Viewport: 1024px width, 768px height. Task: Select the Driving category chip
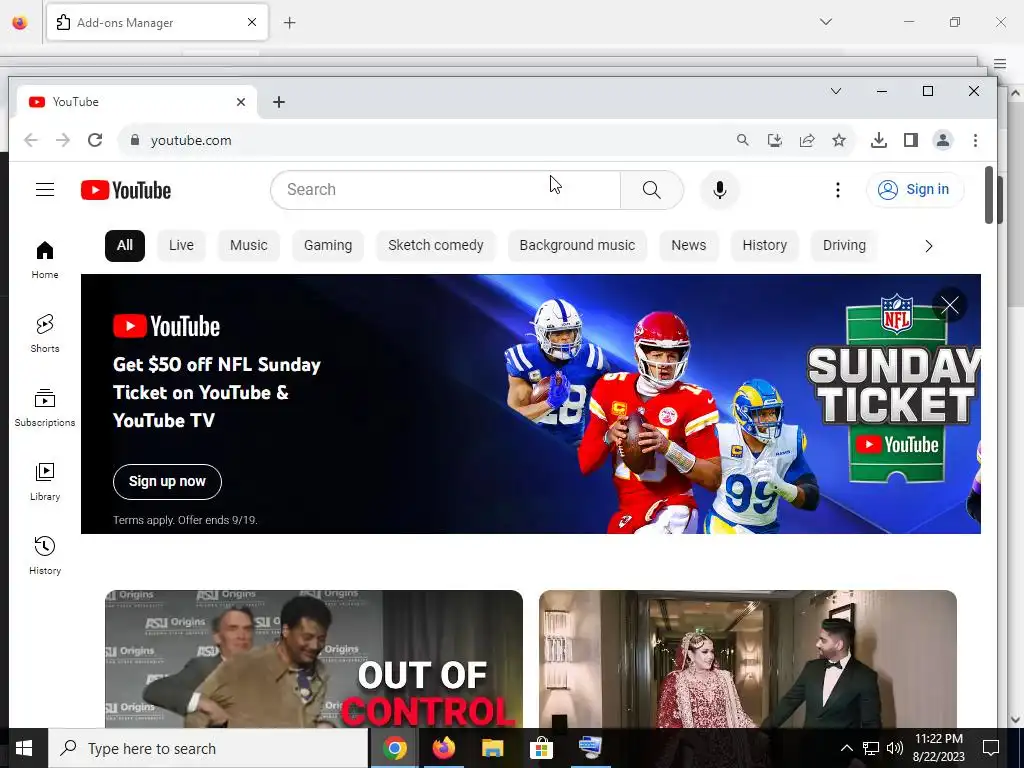coord(844,246)
